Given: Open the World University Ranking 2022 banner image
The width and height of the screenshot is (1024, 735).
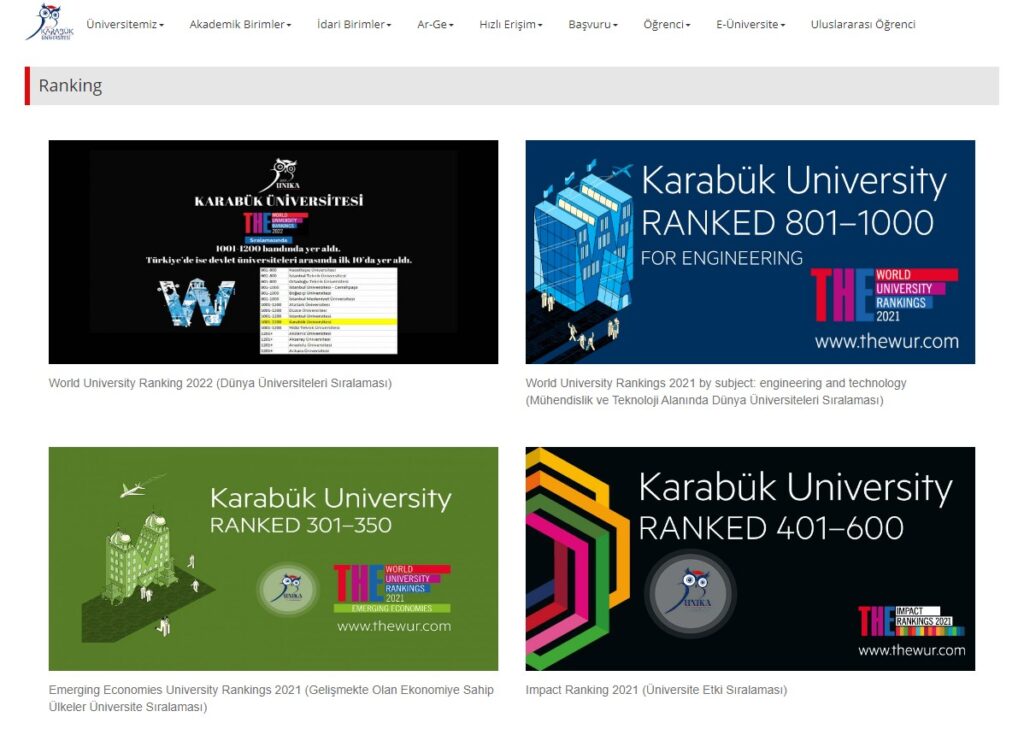Looking at the screenshot, I should tap(273, 252).
